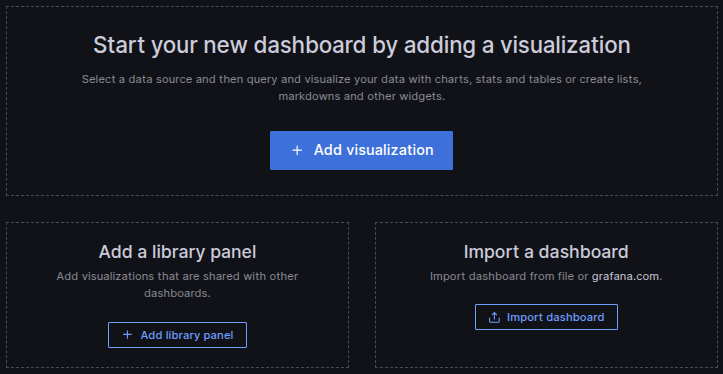Click the 'Import dashboard from file or' text
This screenshot has height=374, width=723.
pos(509,277)
